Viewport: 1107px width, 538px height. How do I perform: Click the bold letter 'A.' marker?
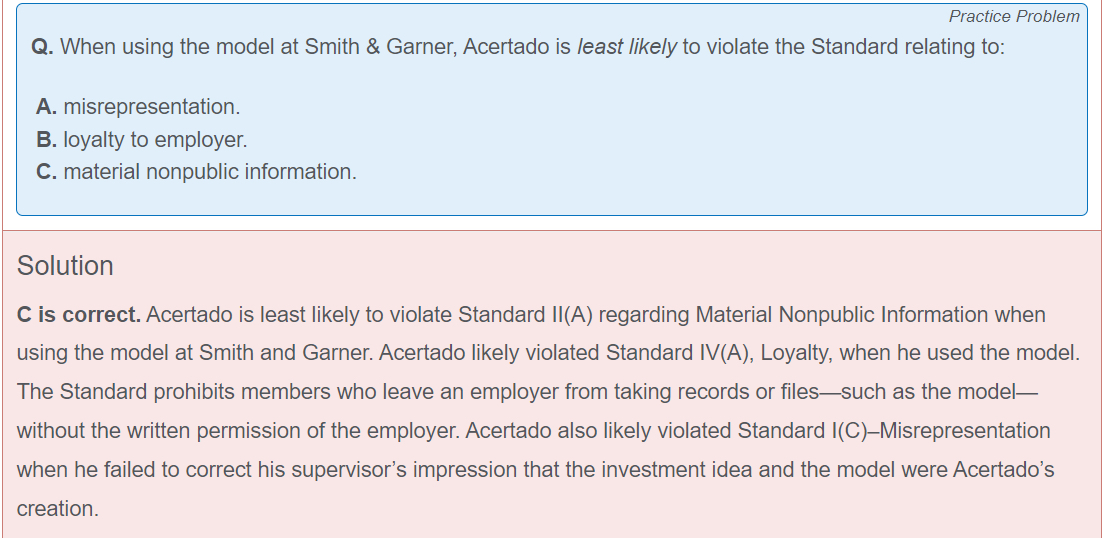(x=47, y=106)
